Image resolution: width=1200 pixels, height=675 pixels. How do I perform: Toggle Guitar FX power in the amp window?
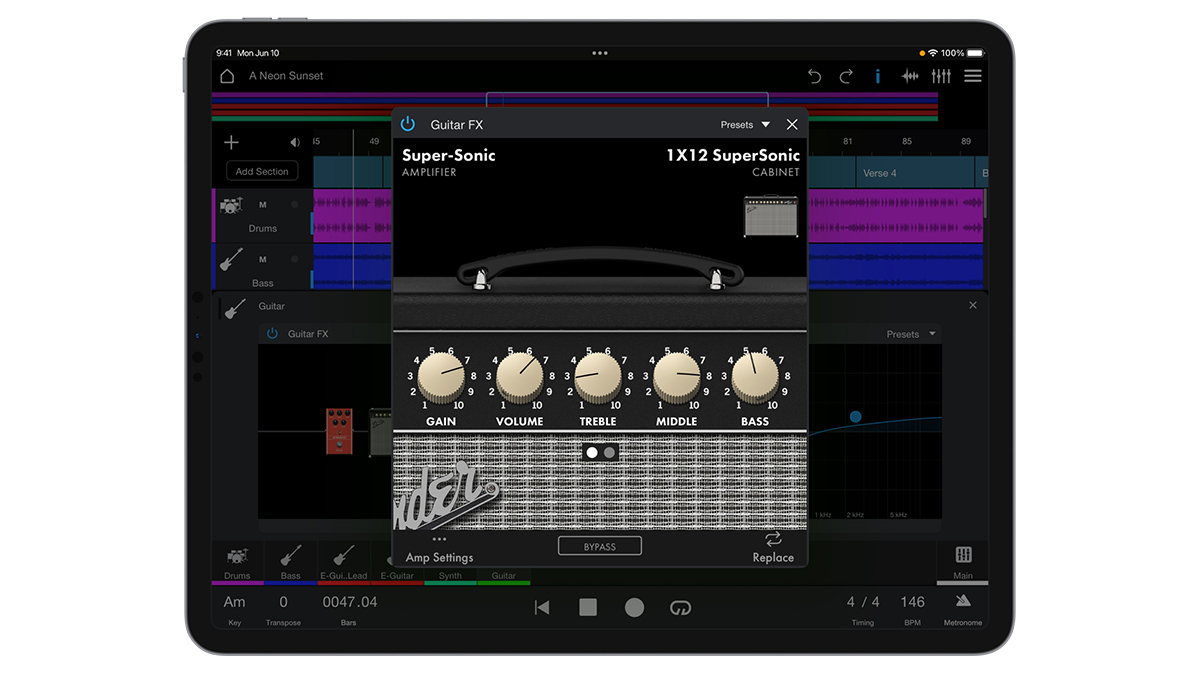408,124
